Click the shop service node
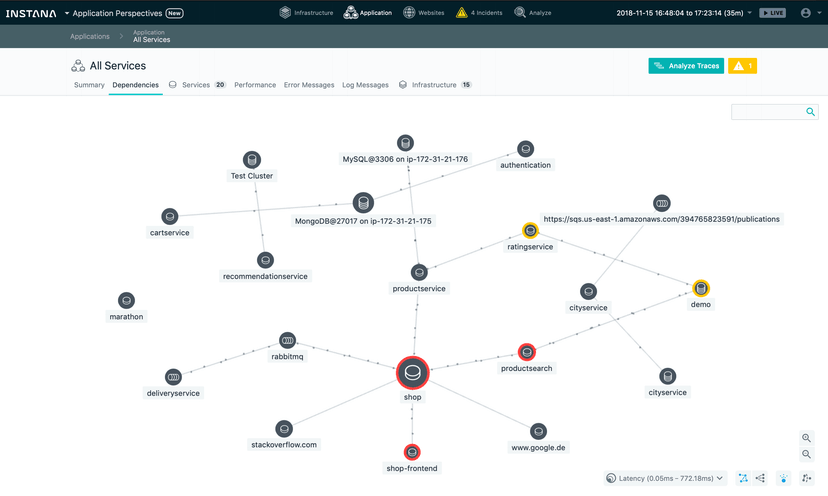 [412, 372]
